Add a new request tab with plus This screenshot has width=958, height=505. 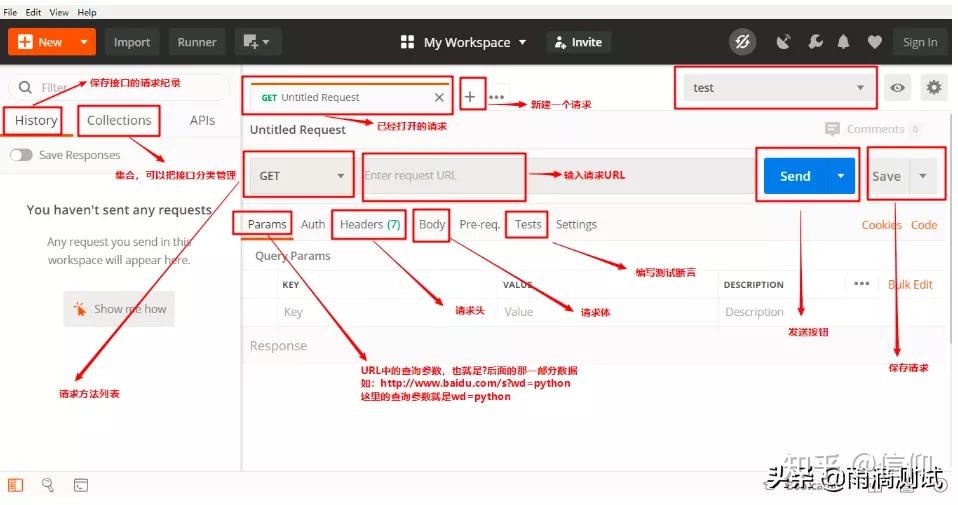(x=470, y=96)
